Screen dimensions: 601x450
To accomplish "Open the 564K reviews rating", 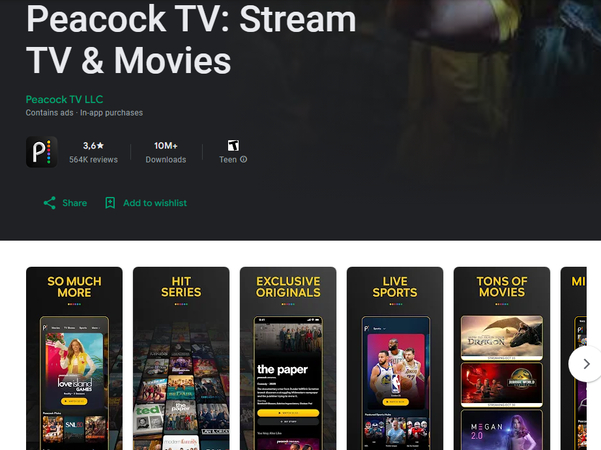I will [93, 159].
